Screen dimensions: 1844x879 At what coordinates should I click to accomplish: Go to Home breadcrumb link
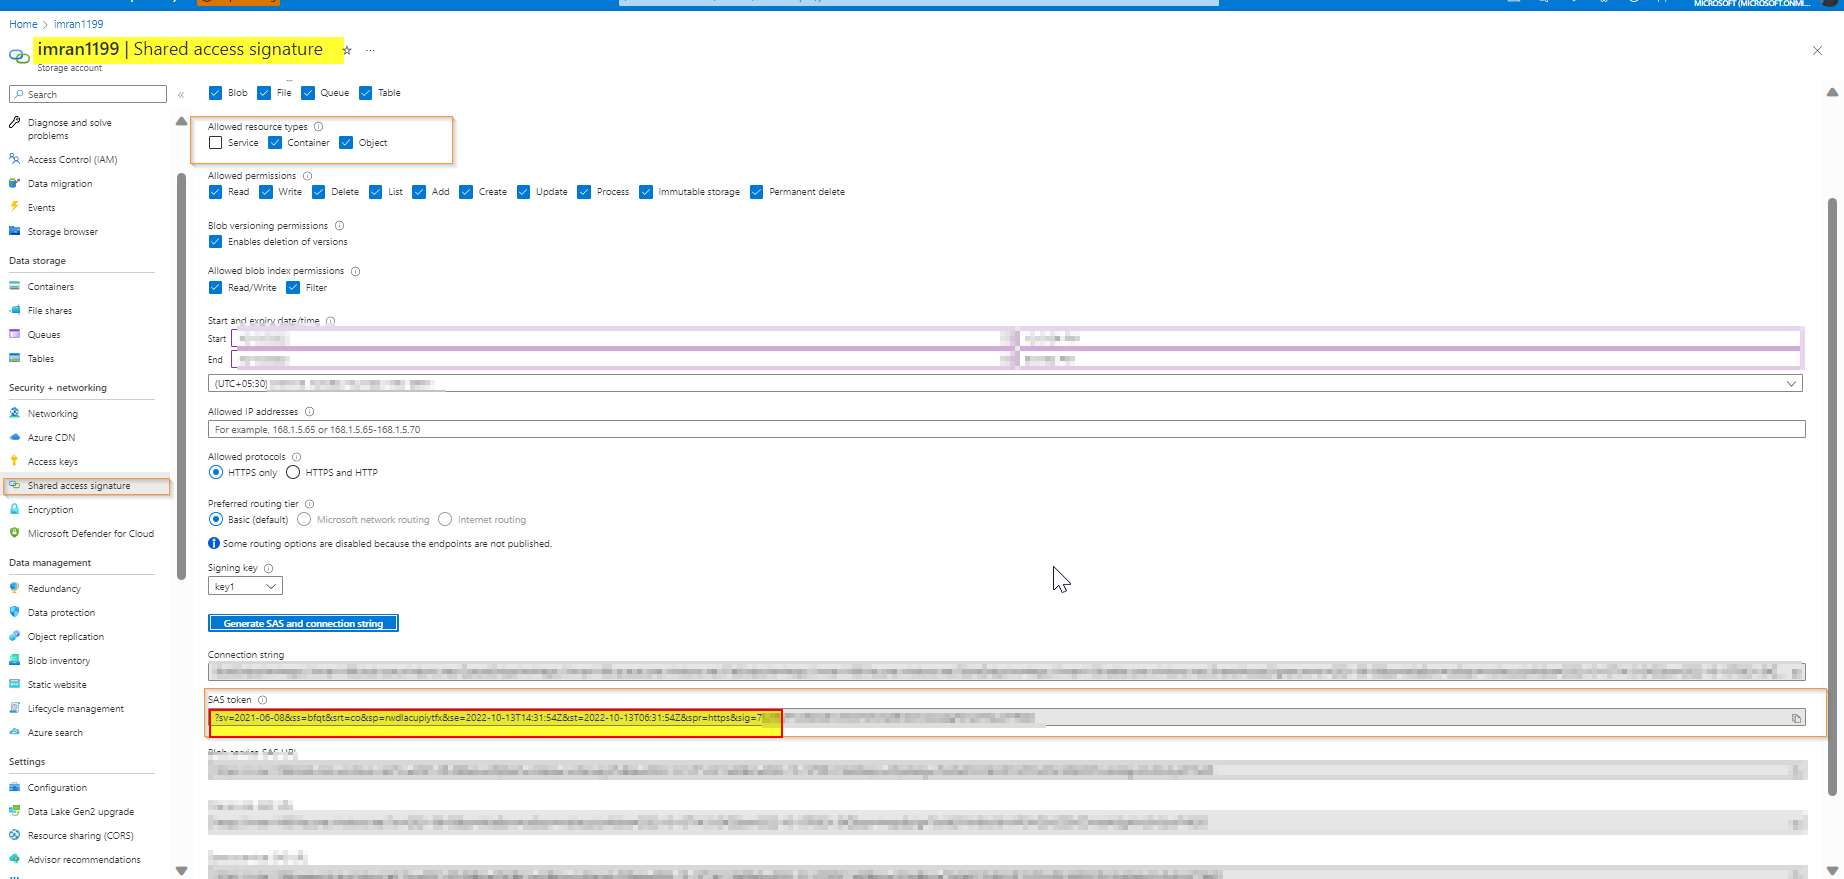(23, 24)
